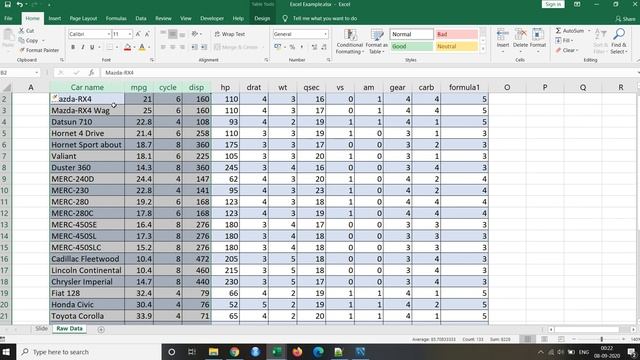Decrease font size with the shrink font icon
Viewport: 640px width, 360px height.
coord(147,34)
